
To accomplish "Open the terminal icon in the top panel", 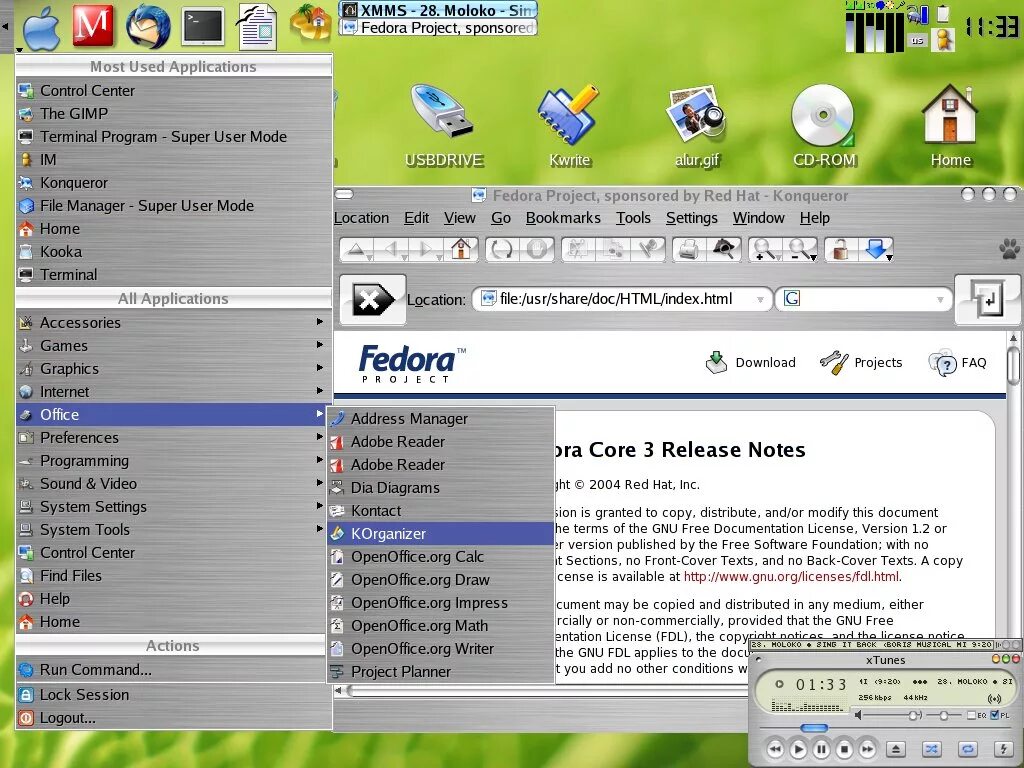I will pos(202,27).
